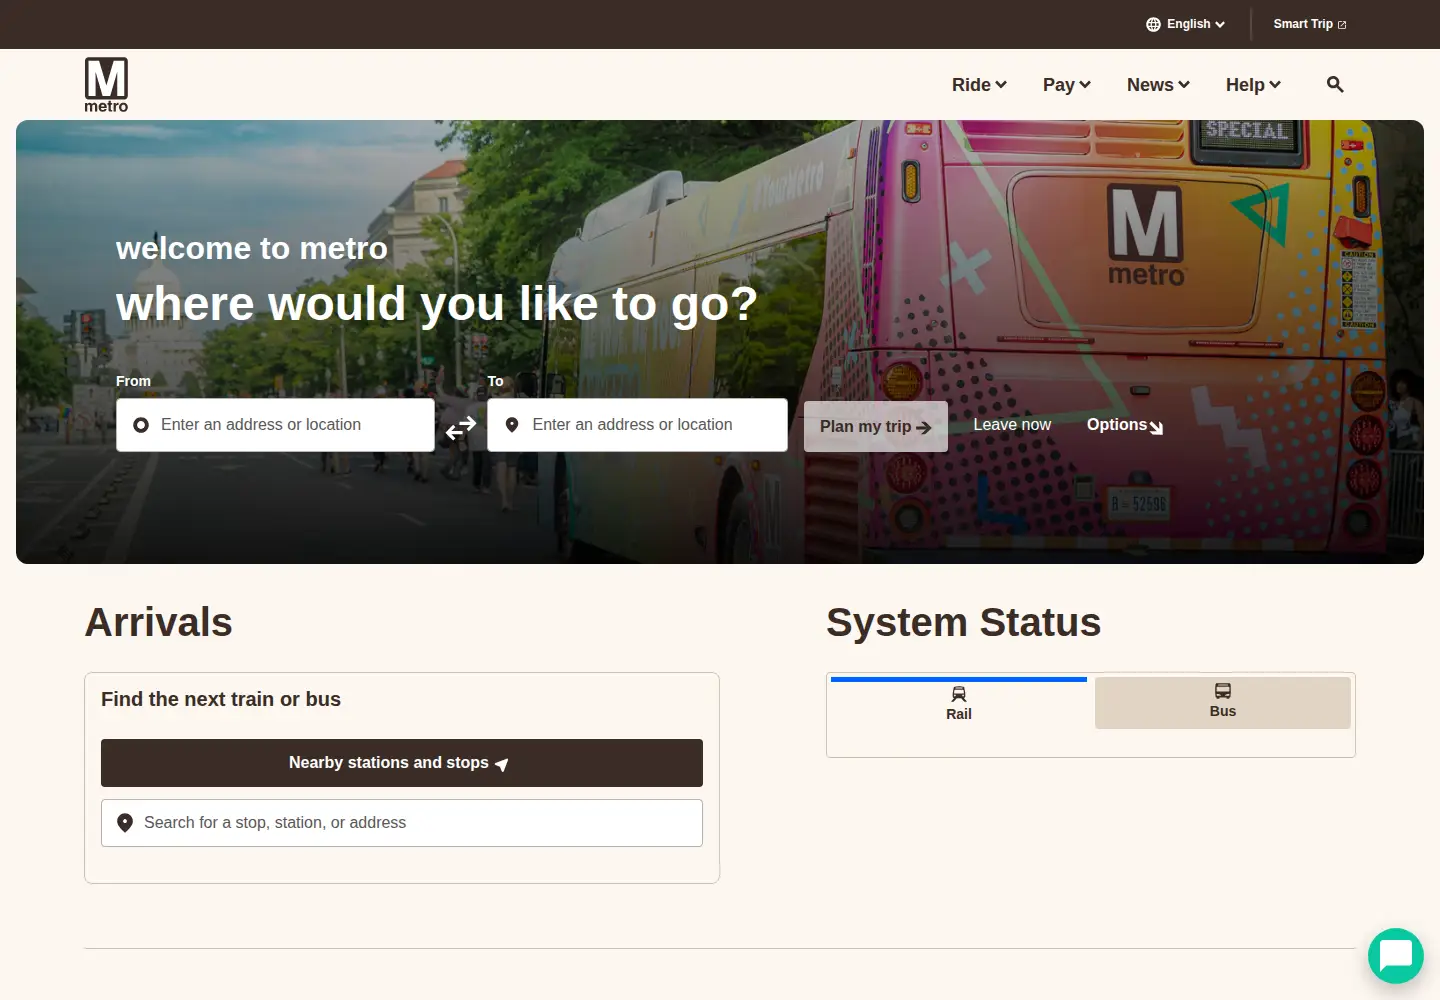The height and width of the screenshot is (1000, 1440).
Task: Click the stop or station search field
Action: [402, 823]
